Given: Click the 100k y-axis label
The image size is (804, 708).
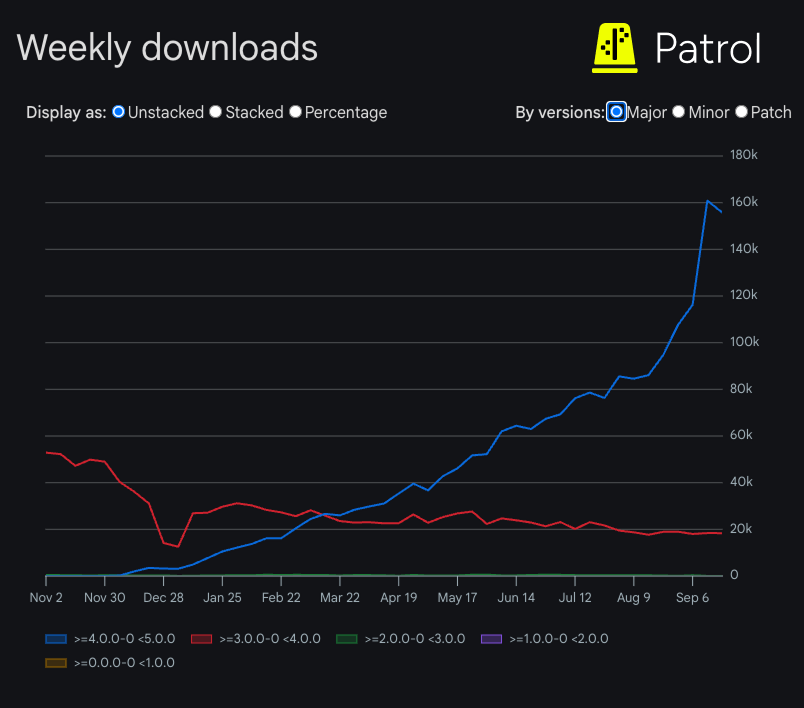Looking at the screenshot, I should click(x=744, y=342).
